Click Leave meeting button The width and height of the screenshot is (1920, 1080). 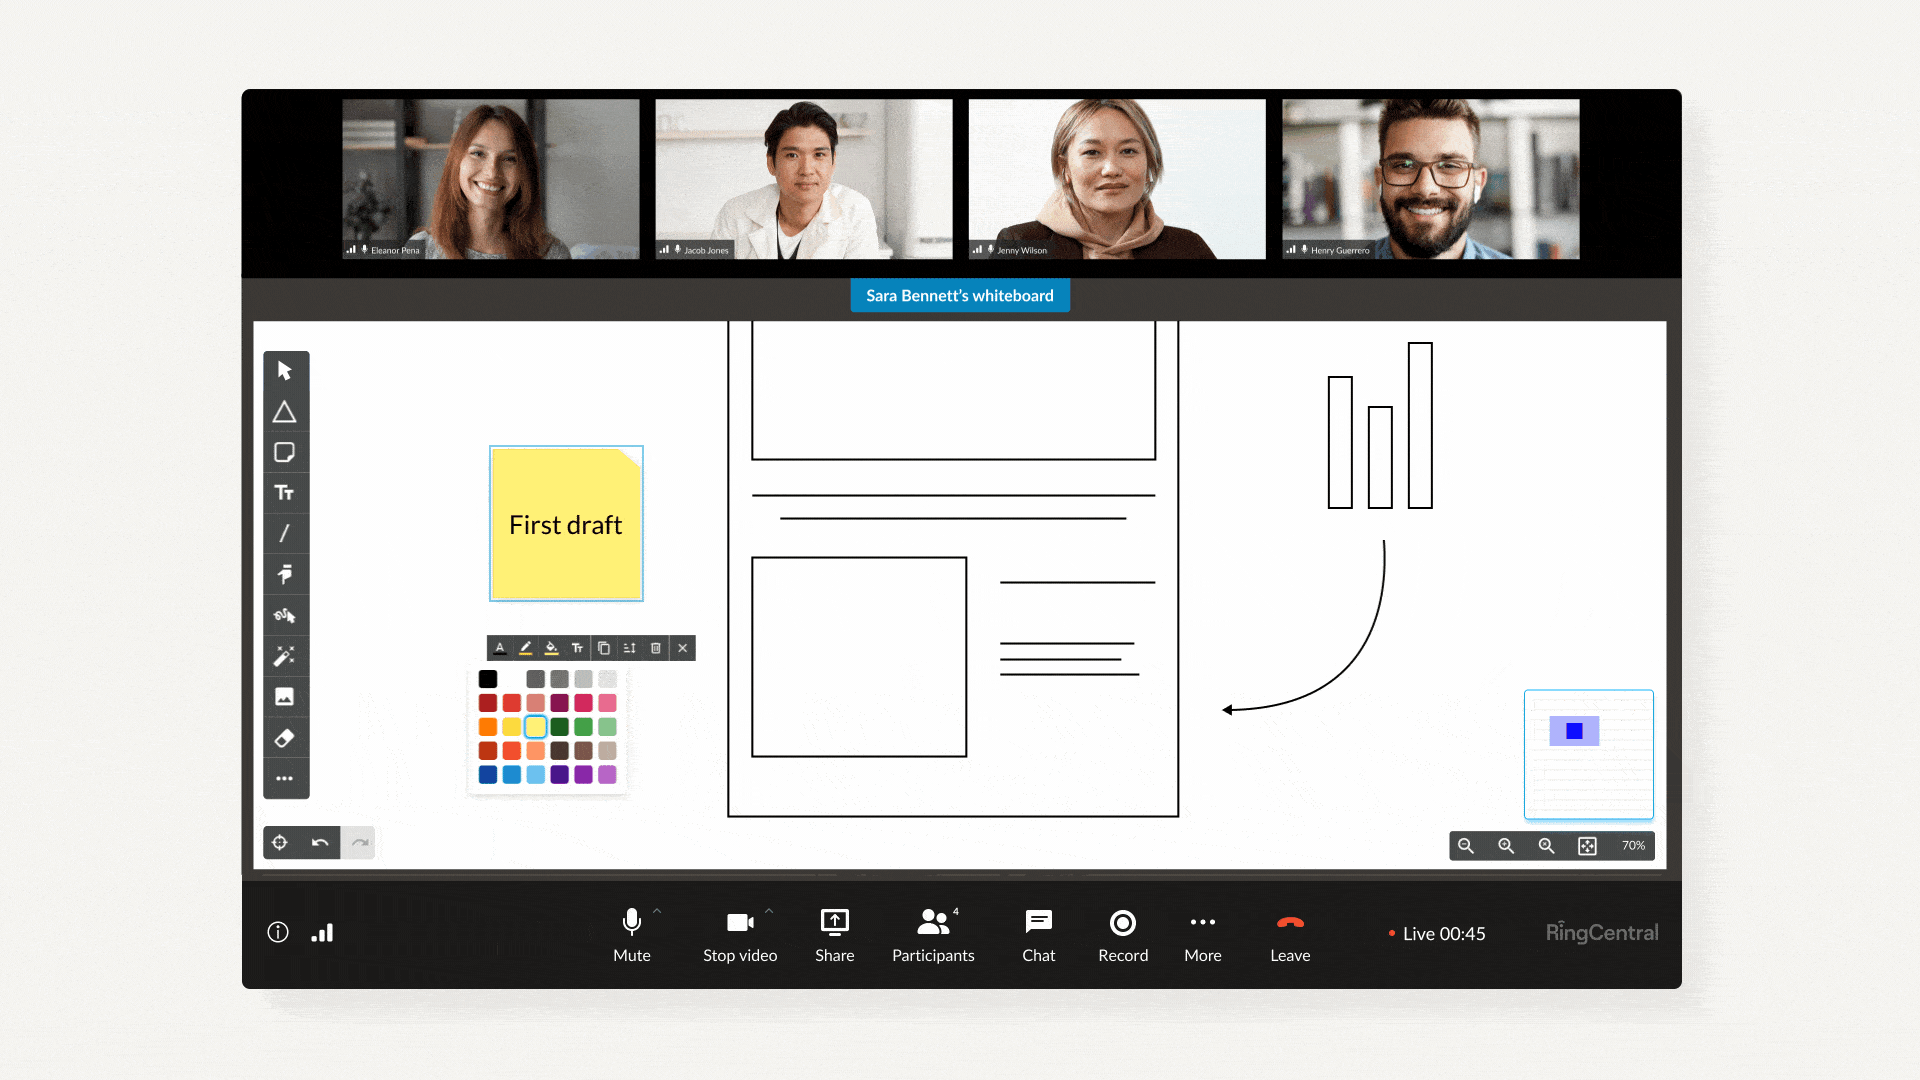[x=1288, y=932]
